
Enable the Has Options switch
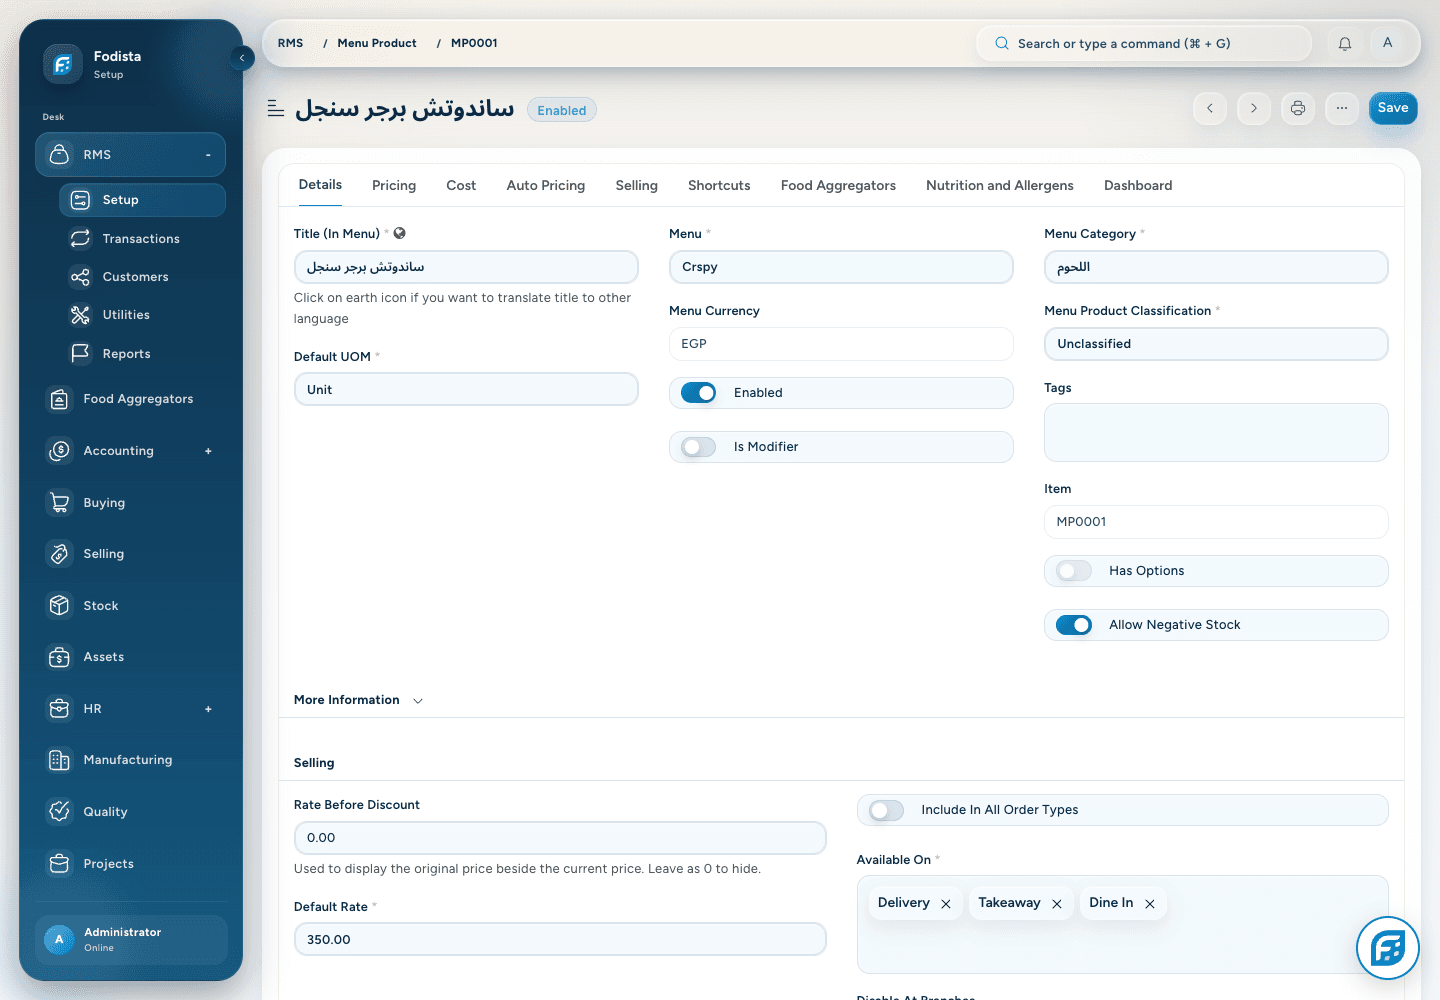point(1074,571)
